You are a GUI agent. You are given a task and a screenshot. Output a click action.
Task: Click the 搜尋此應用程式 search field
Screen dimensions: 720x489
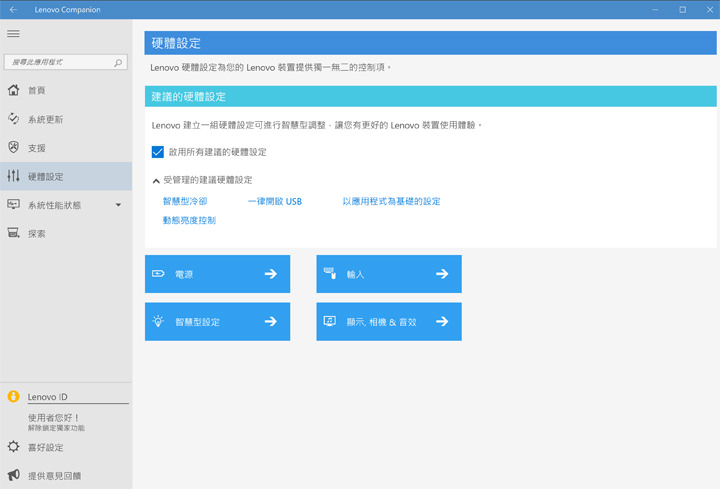[58, 62]
